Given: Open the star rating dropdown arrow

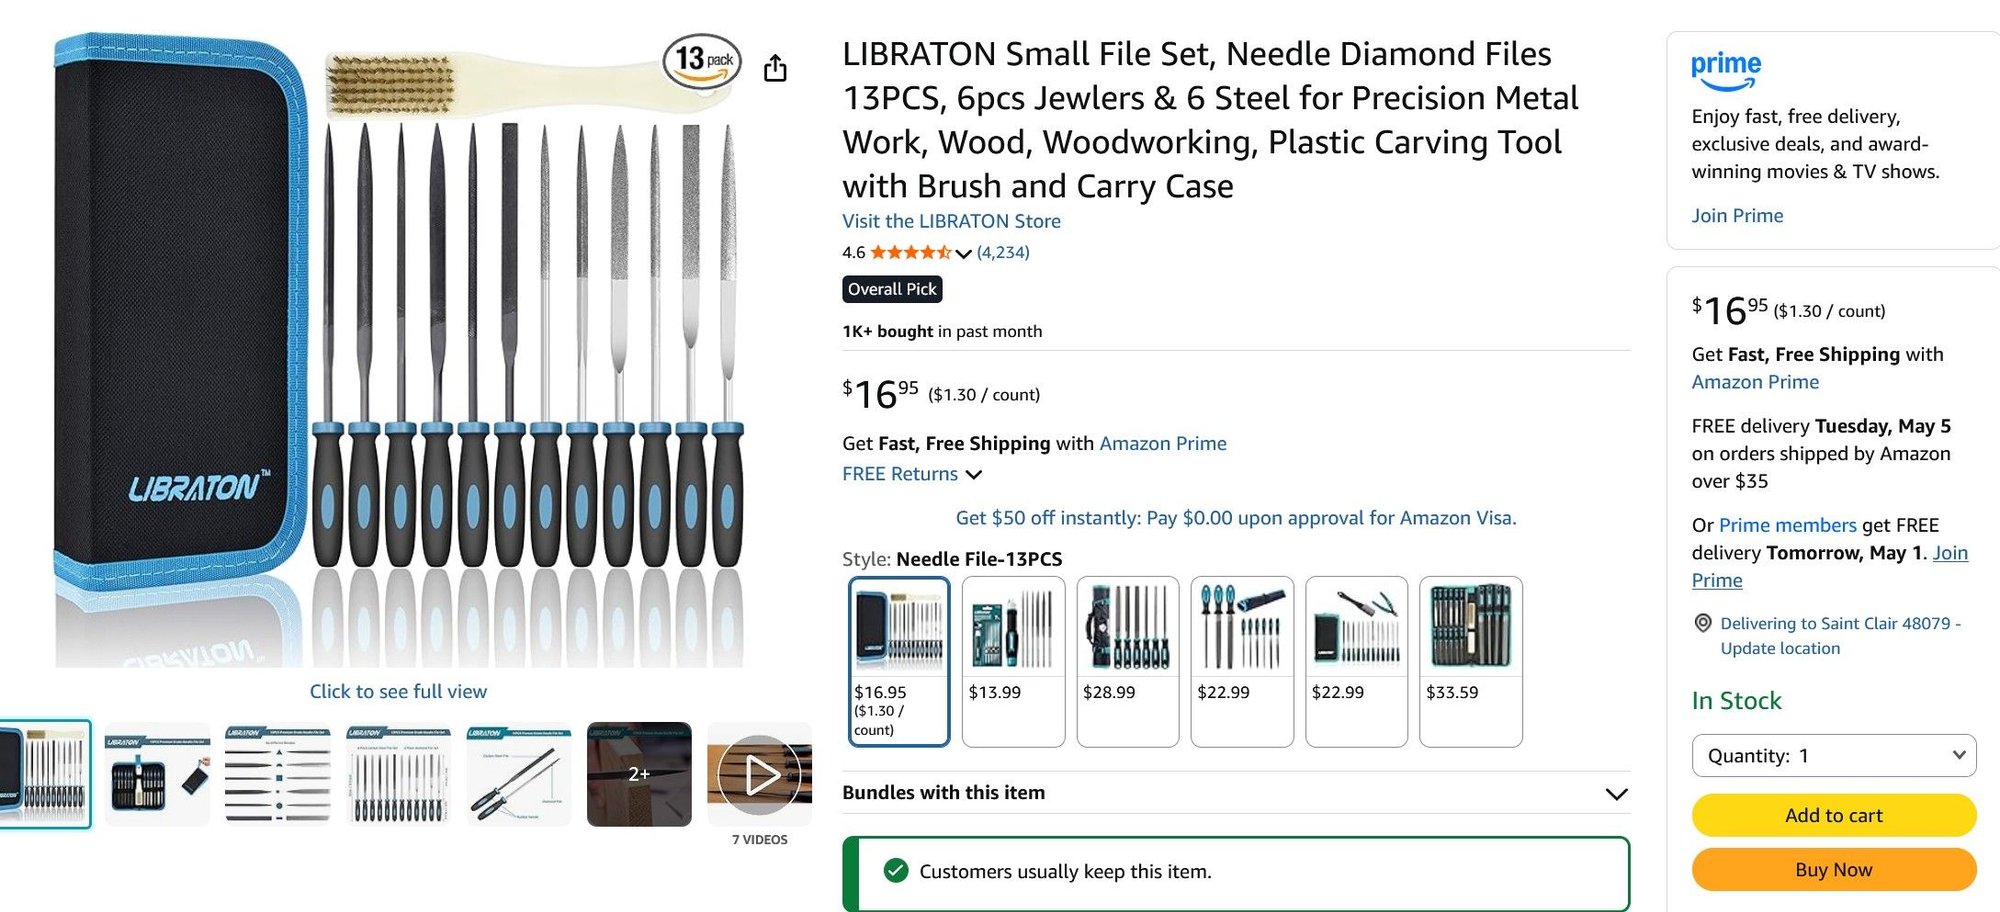Looking at the screenshot, I should pyautogui.click(x=963, y=253).
